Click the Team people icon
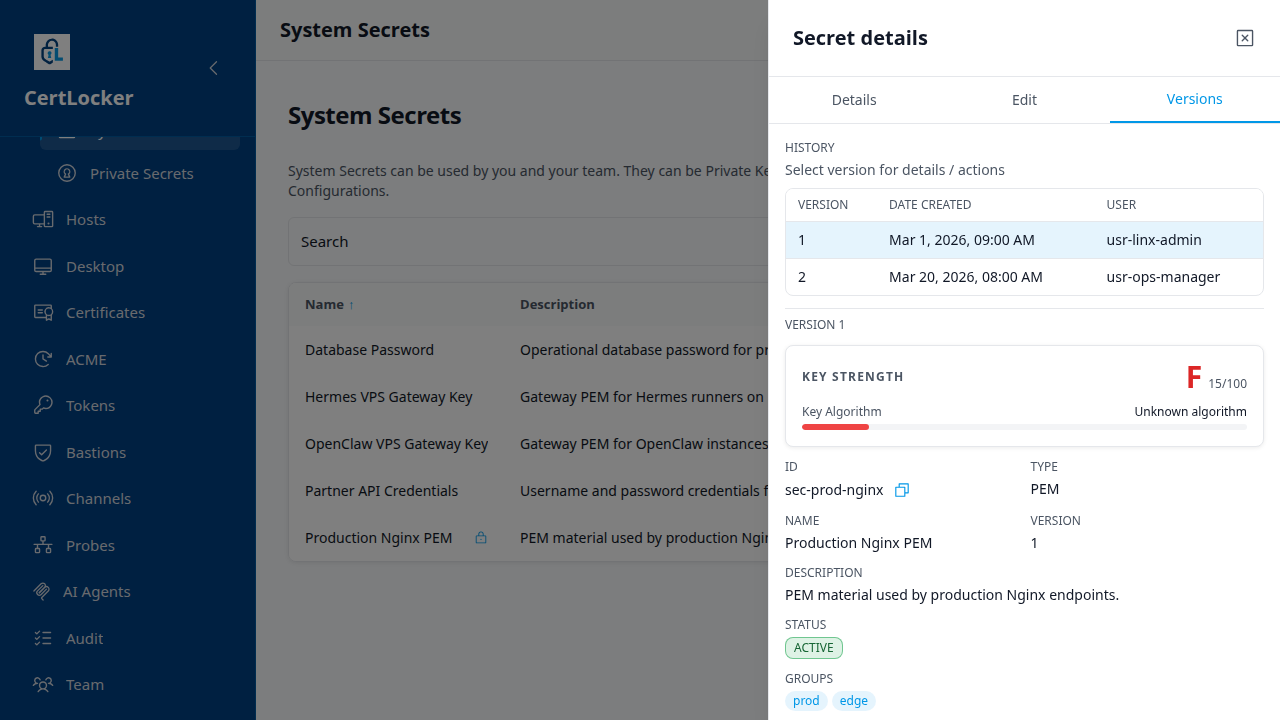Image resolution: width=1280 pixels, height=720 pixels. (x=42, y=685)
